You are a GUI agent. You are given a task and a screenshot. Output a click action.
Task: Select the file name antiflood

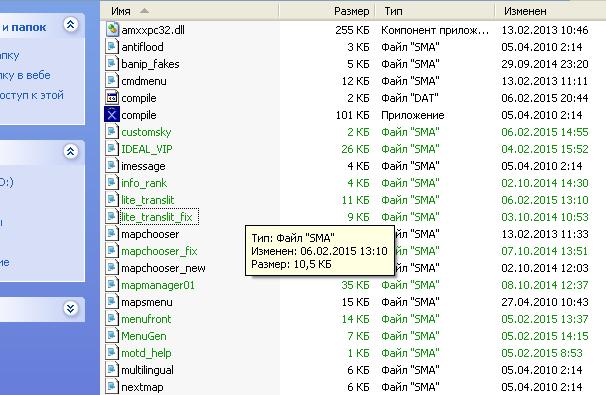point(142,47)
